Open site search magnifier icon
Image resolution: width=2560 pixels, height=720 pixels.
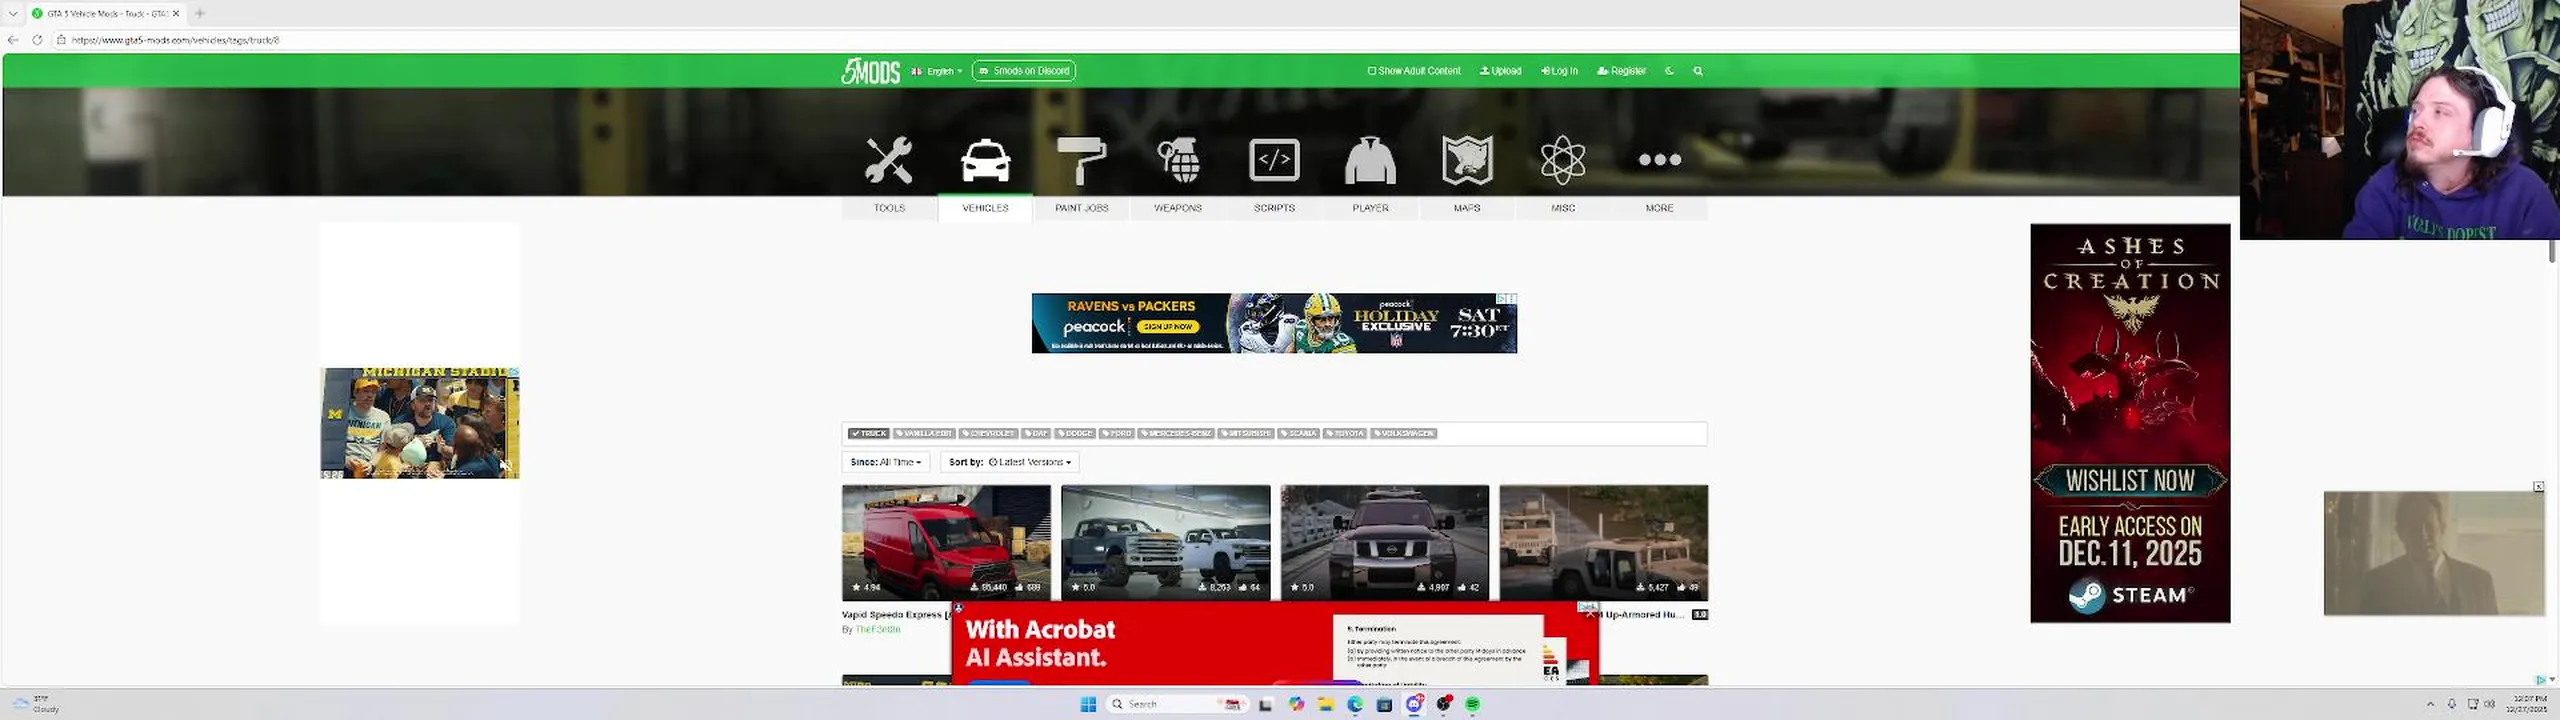coord(1698,71)
